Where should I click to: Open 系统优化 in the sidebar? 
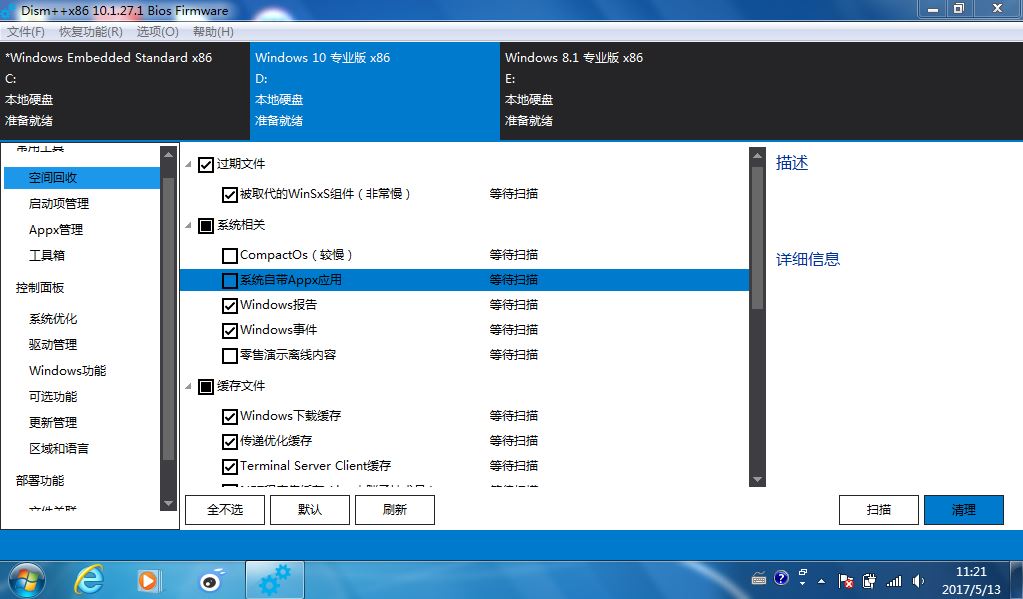[53, 318]
